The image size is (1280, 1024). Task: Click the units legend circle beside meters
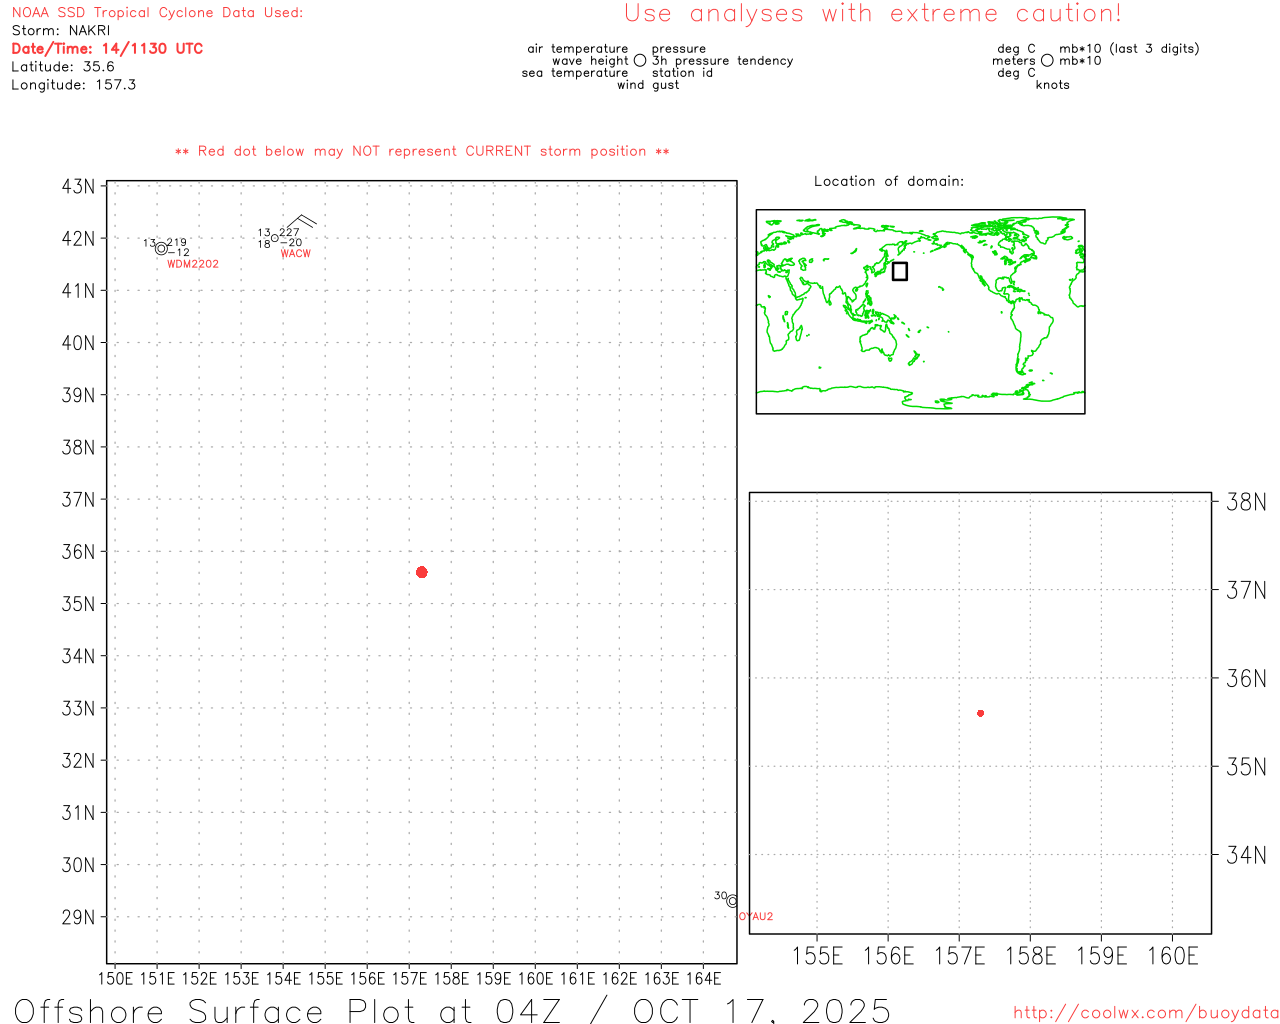(x=1047, y=61)
